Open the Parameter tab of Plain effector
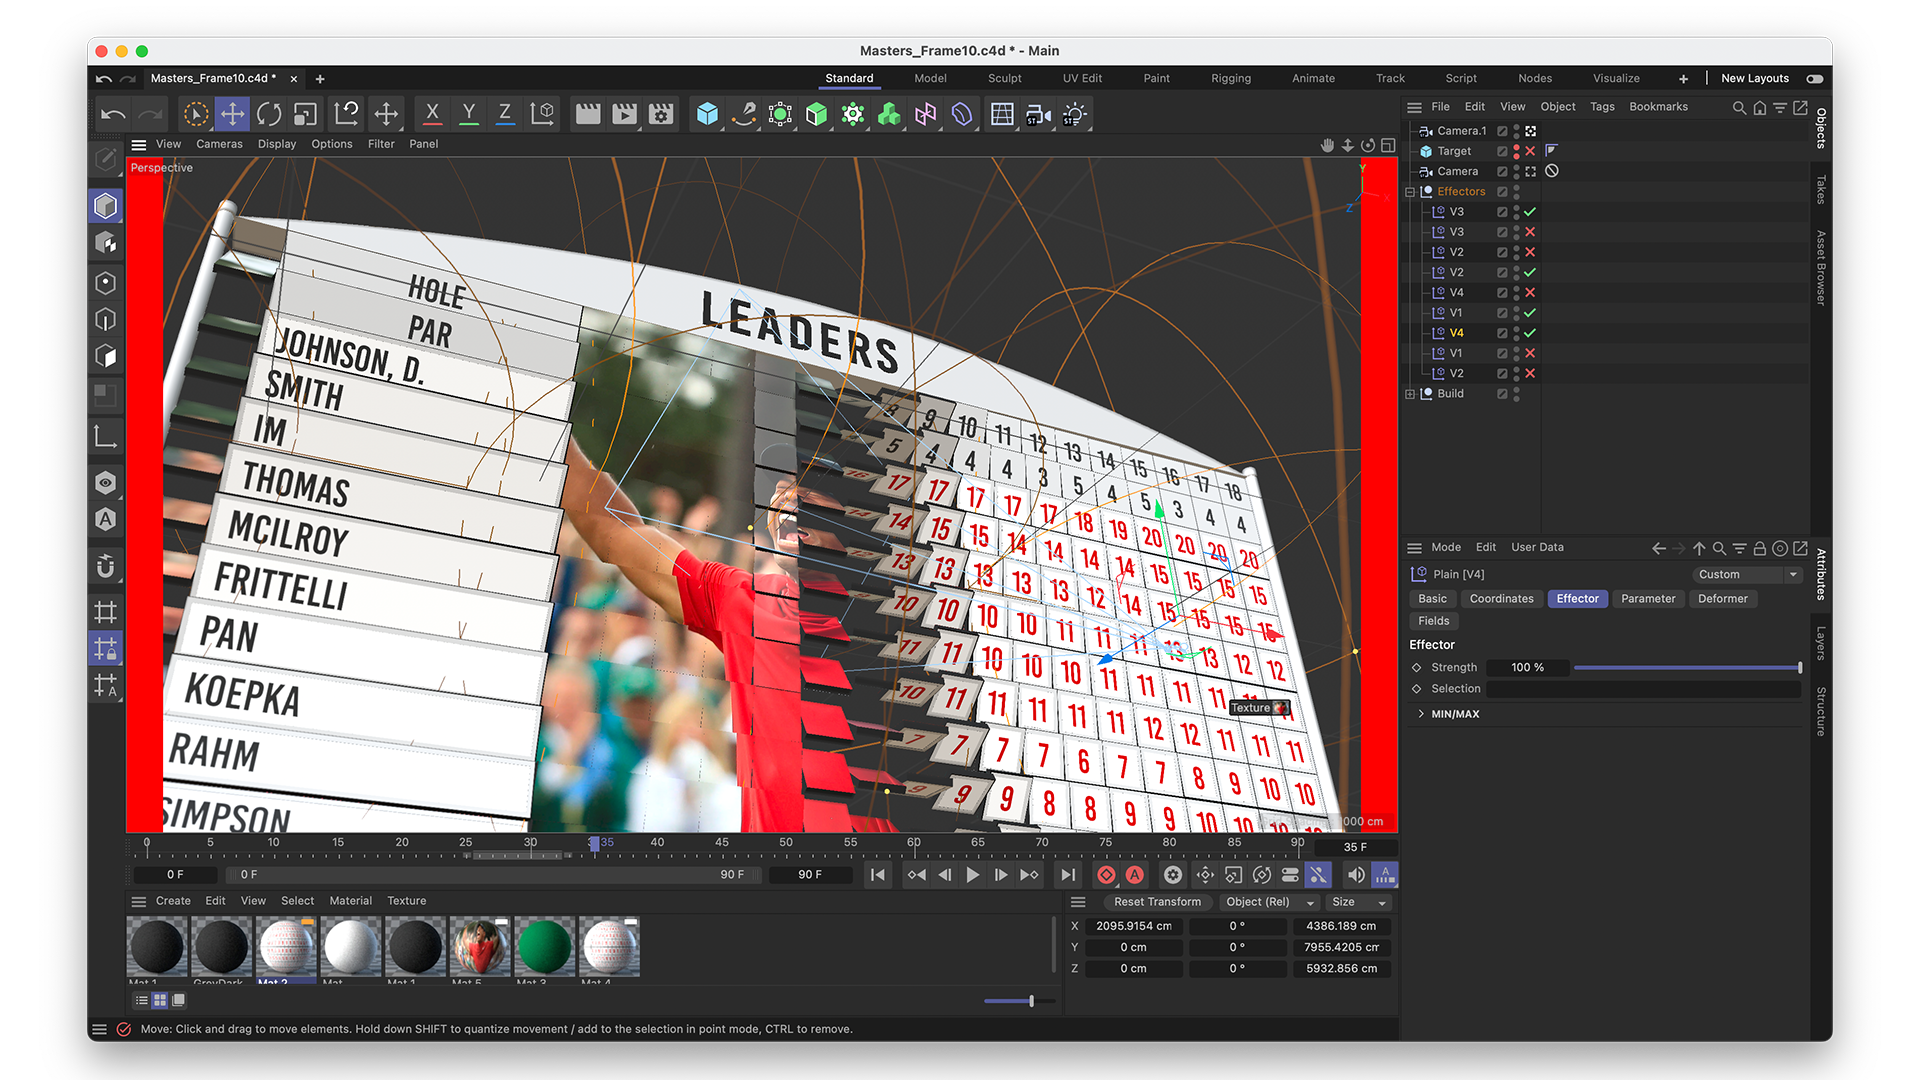1920x1080 pixels. (1647, 599)
